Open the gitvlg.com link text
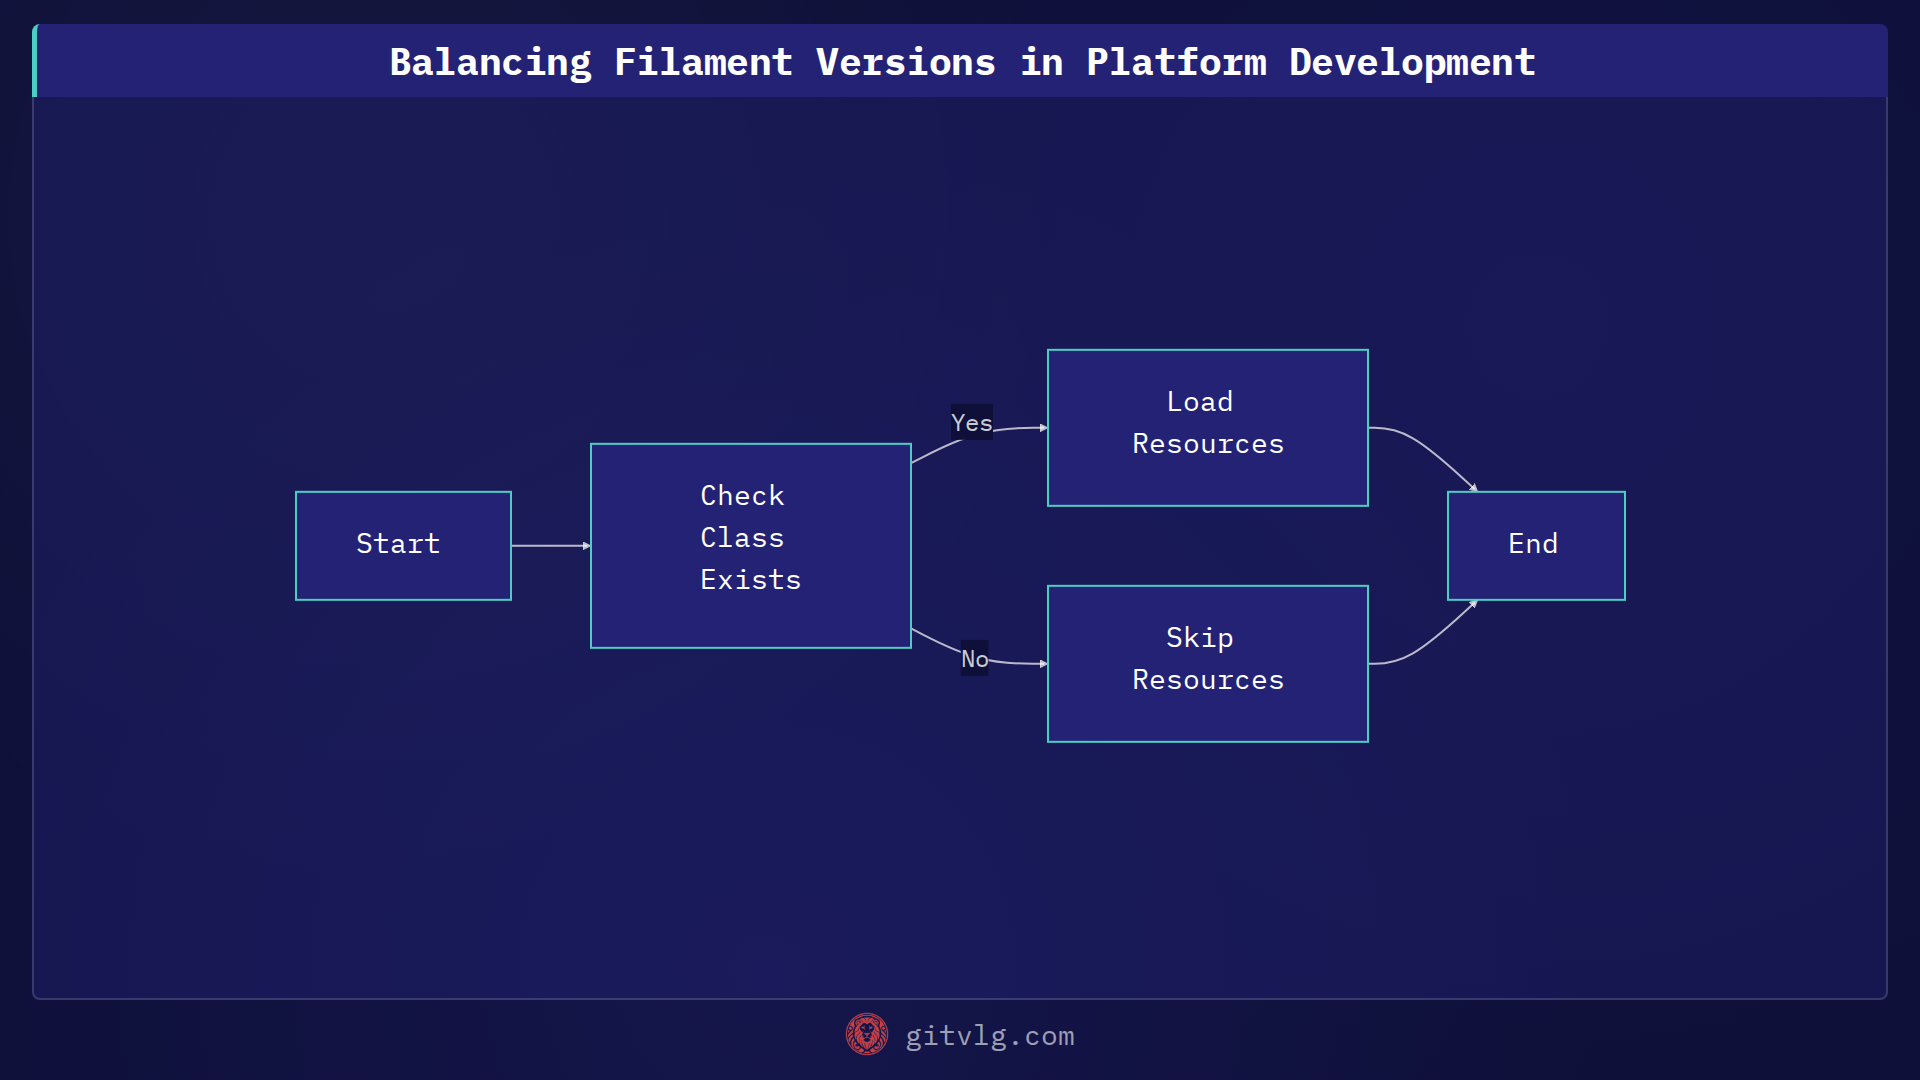Image resolution: width=1920 pixels, height=1080 pixels. pos(990,1036)
